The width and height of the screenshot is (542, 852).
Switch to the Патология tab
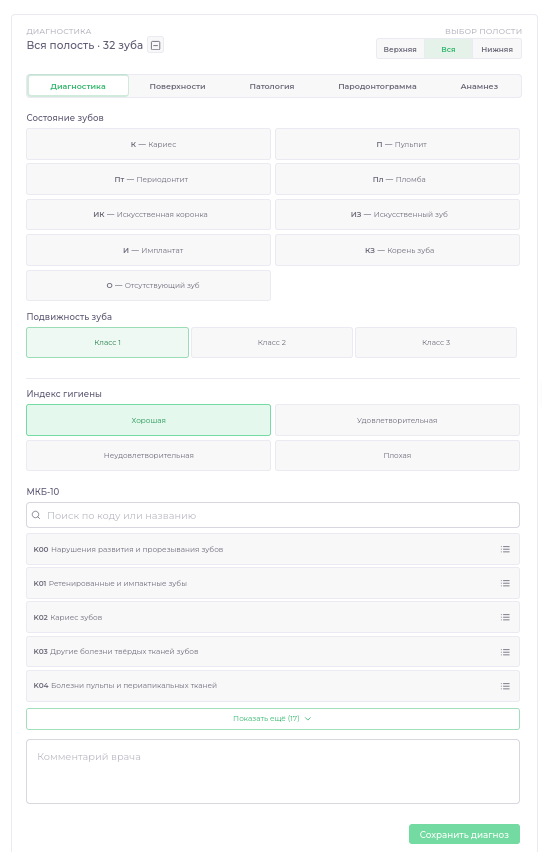click(272, 86)
